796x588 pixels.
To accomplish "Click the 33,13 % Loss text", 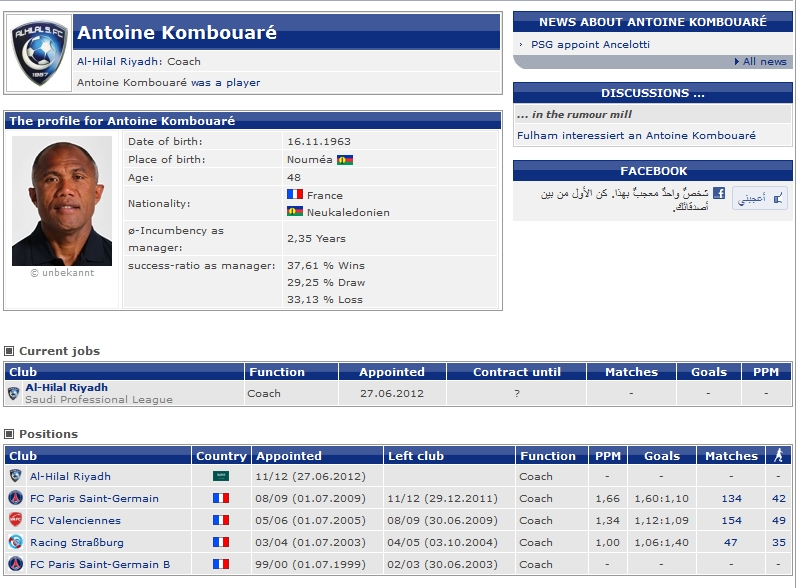I will pos(325,300).
